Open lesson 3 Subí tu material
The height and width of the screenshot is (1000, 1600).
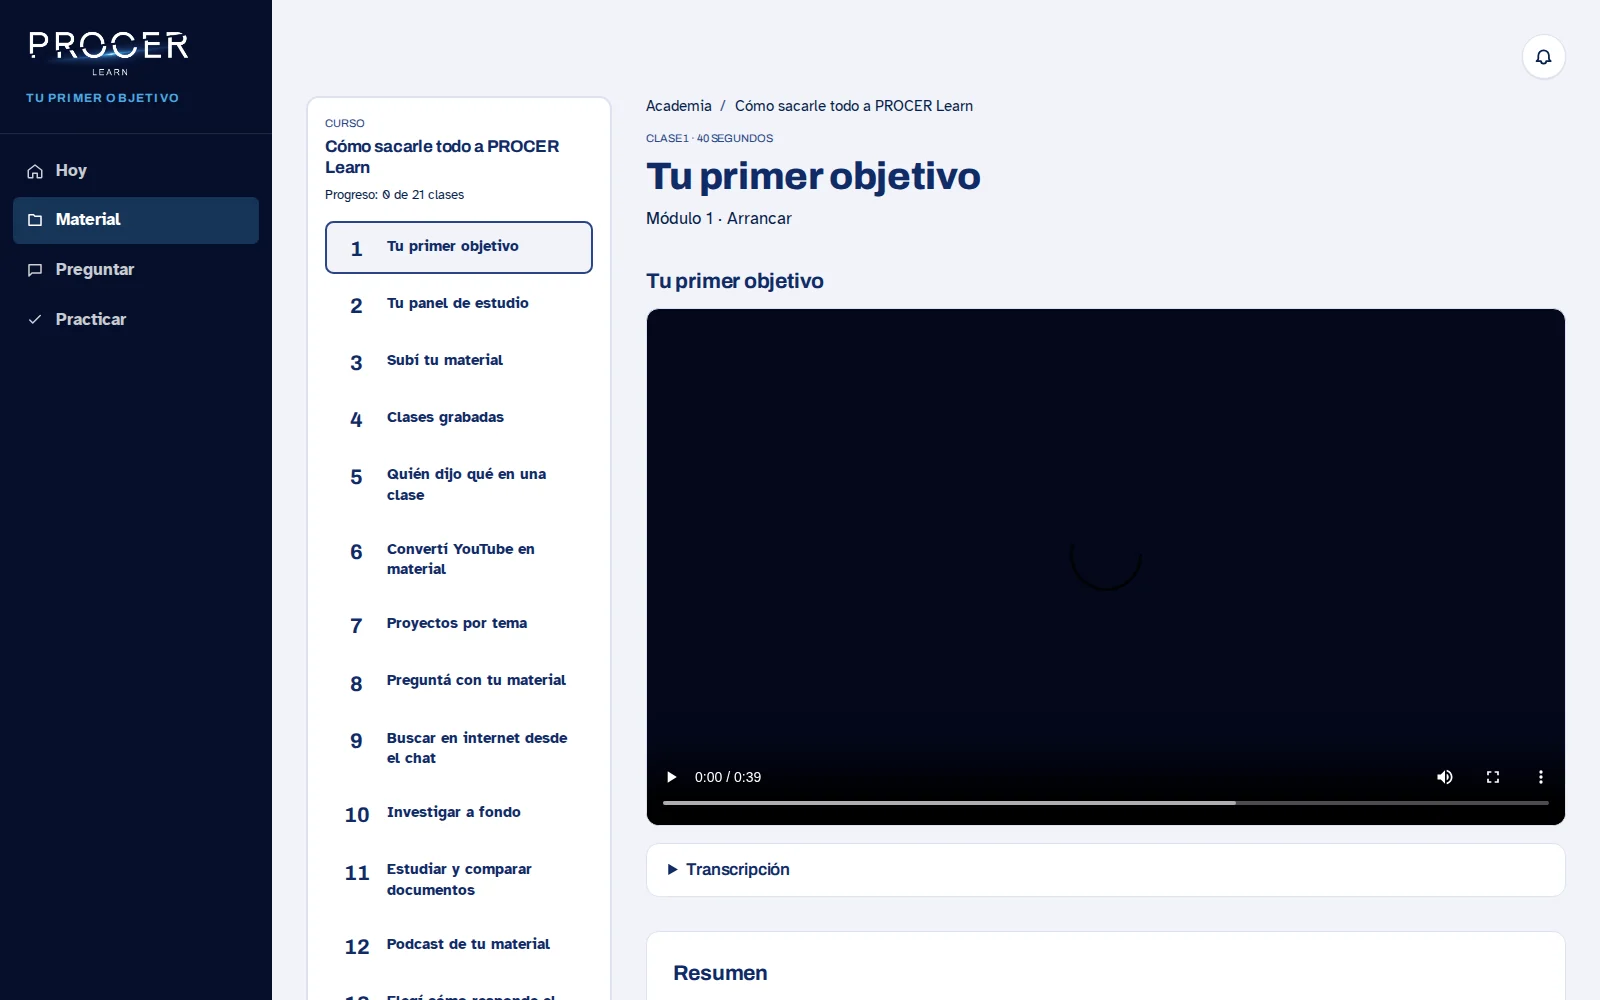(459, 361)
